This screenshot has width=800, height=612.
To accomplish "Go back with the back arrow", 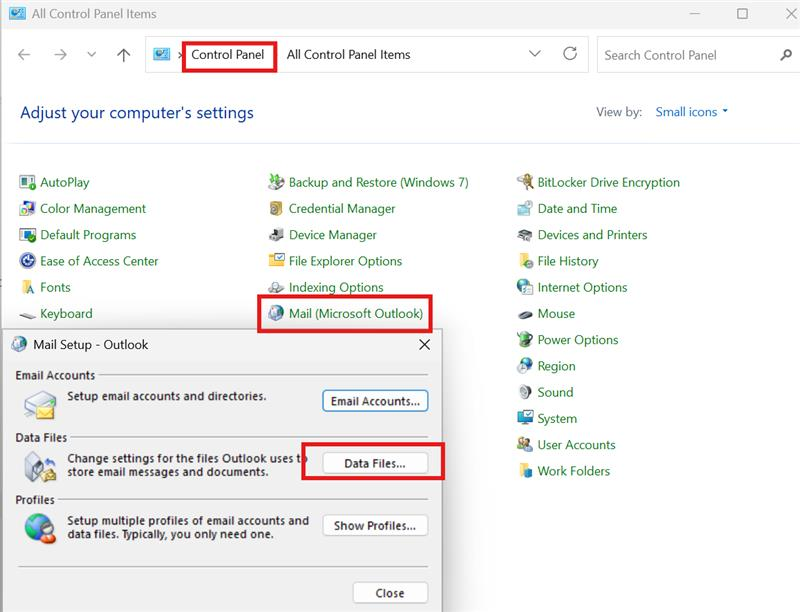I will click(24, 54).
